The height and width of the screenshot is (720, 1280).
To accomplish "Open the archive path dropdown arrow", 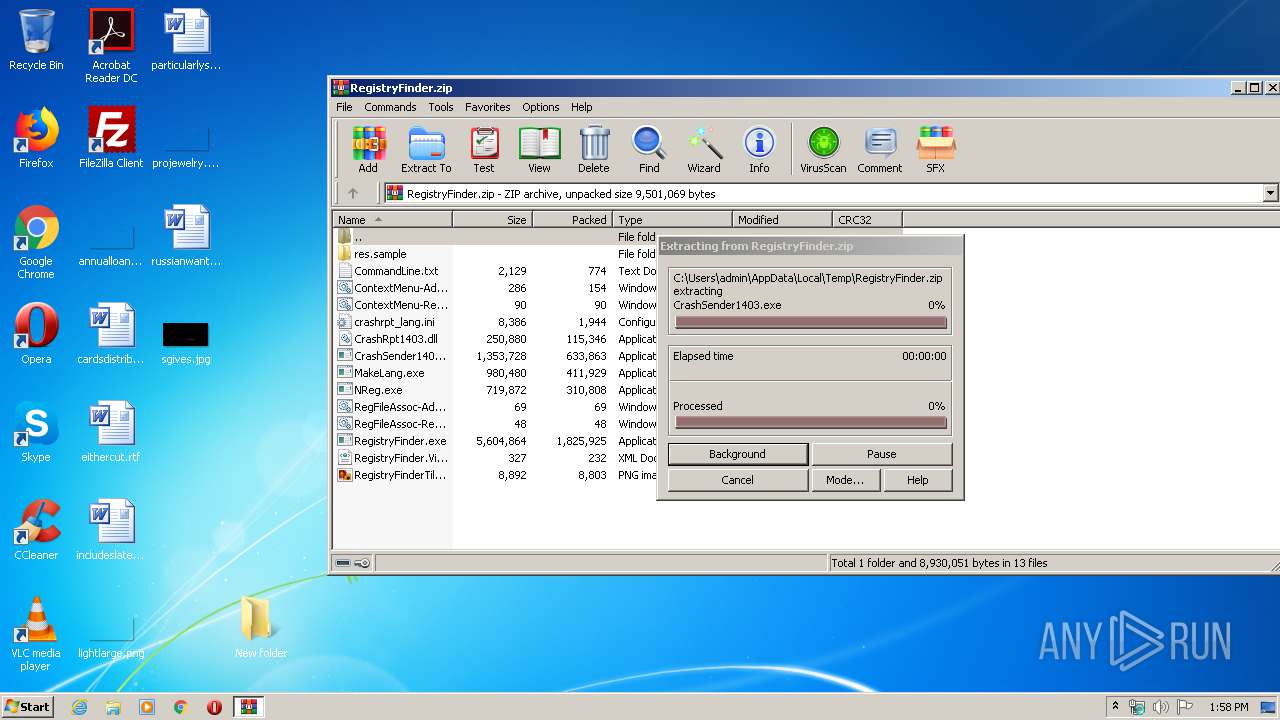I will click(1271, 194).
